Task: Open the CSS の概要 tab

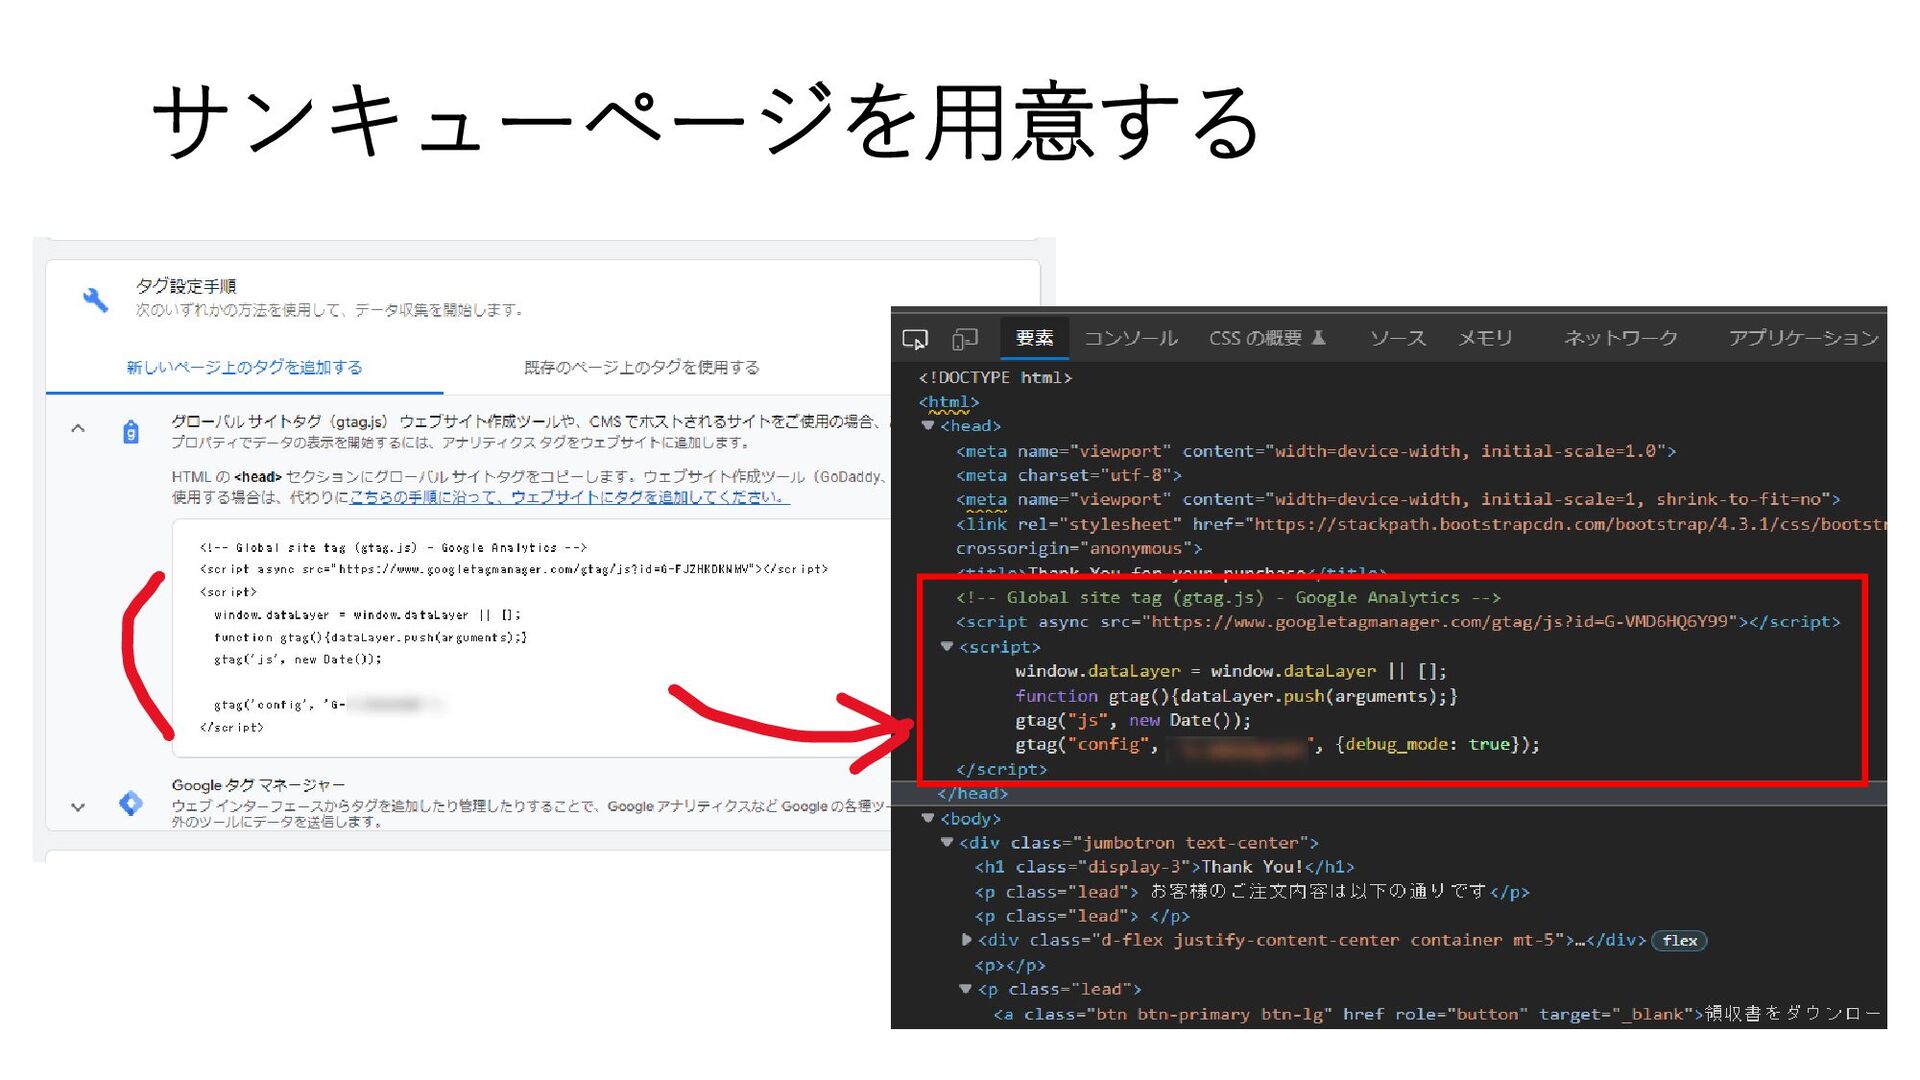Action: coord(1267,338)
